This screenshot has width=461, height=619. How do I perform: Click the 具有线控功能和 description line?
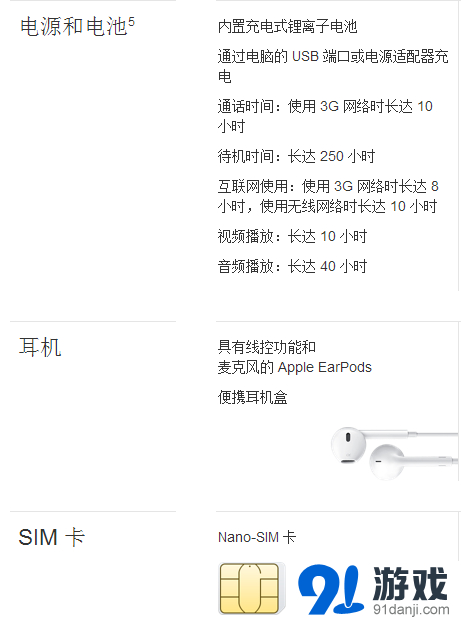[x=267, y=347]
